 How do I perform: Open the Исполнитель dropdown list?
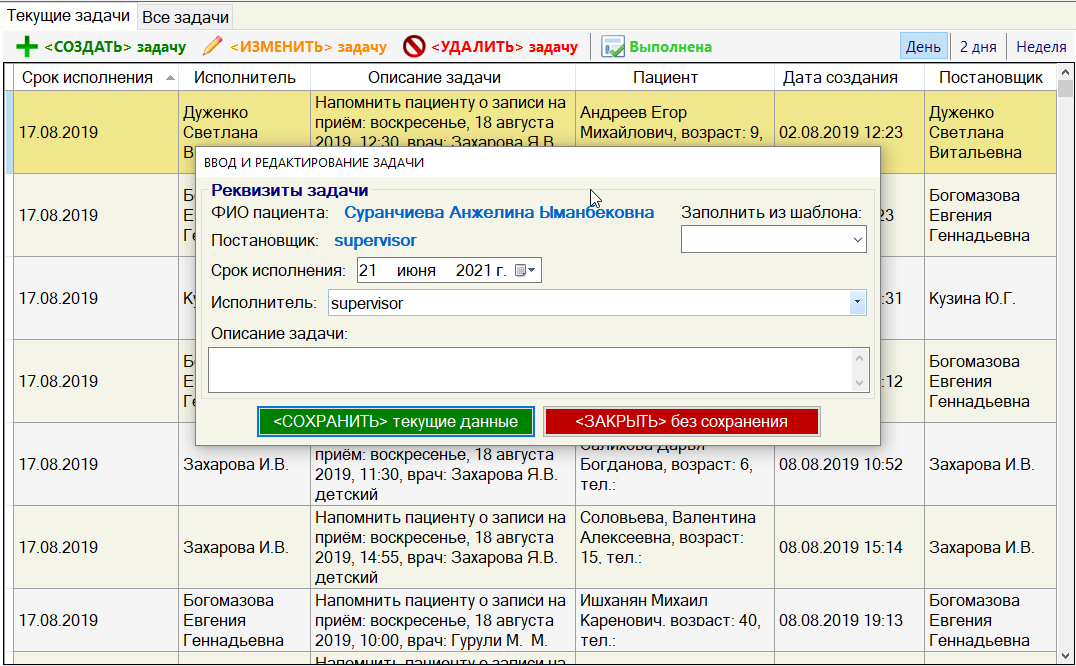point(857,303)
